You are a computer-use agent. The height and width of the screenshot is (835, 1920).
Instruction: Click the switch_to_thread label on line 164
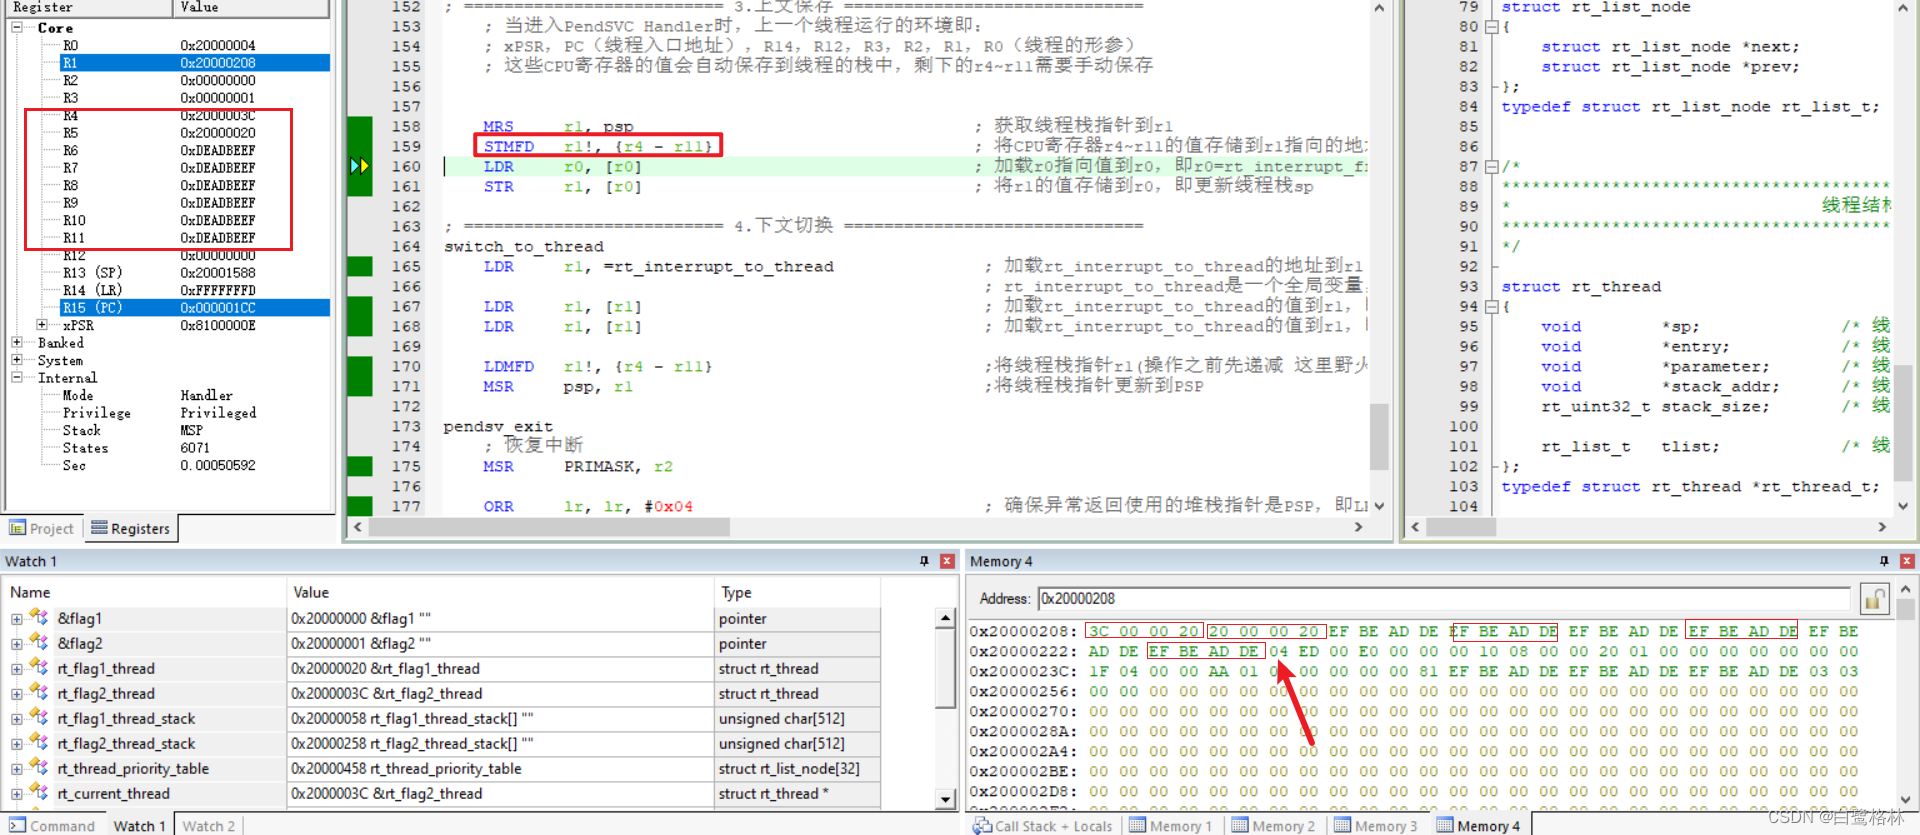pyautogui.click(x=524, y=246)
